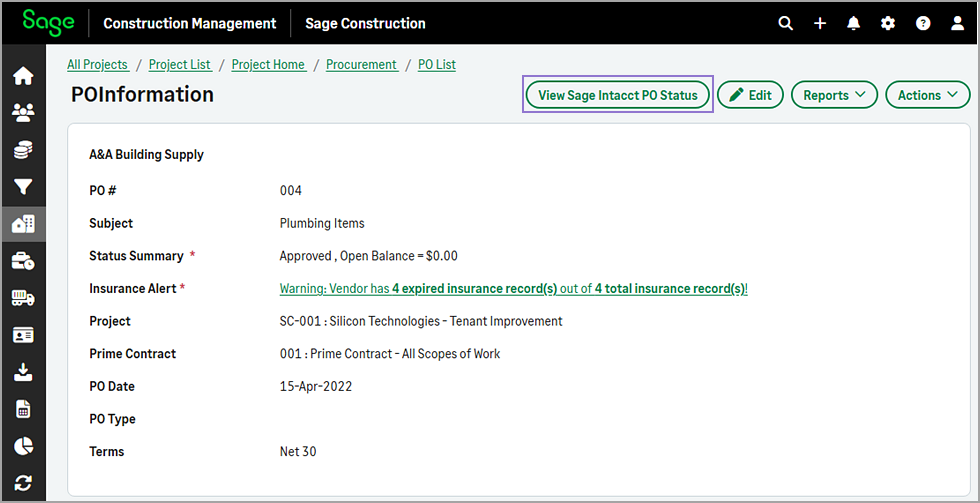Go to All Projects breadcrumb

[98, 64]
